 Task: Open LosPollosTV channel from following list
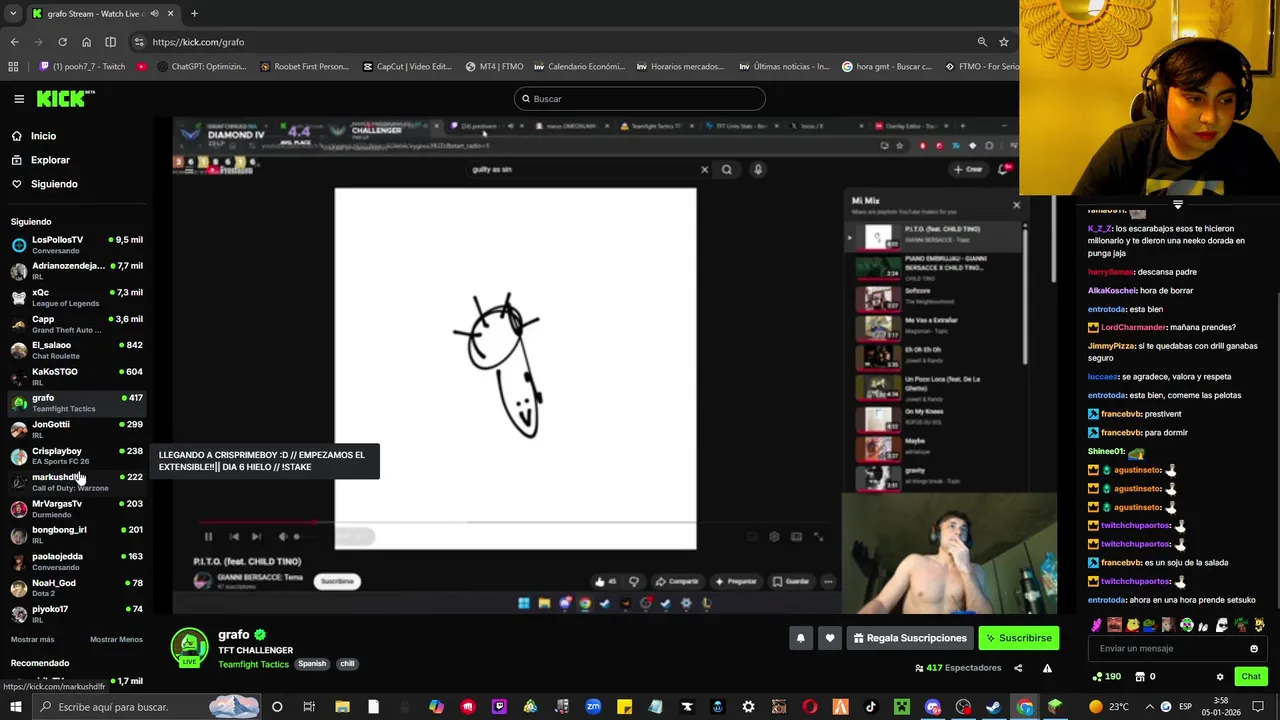(77, 245)
